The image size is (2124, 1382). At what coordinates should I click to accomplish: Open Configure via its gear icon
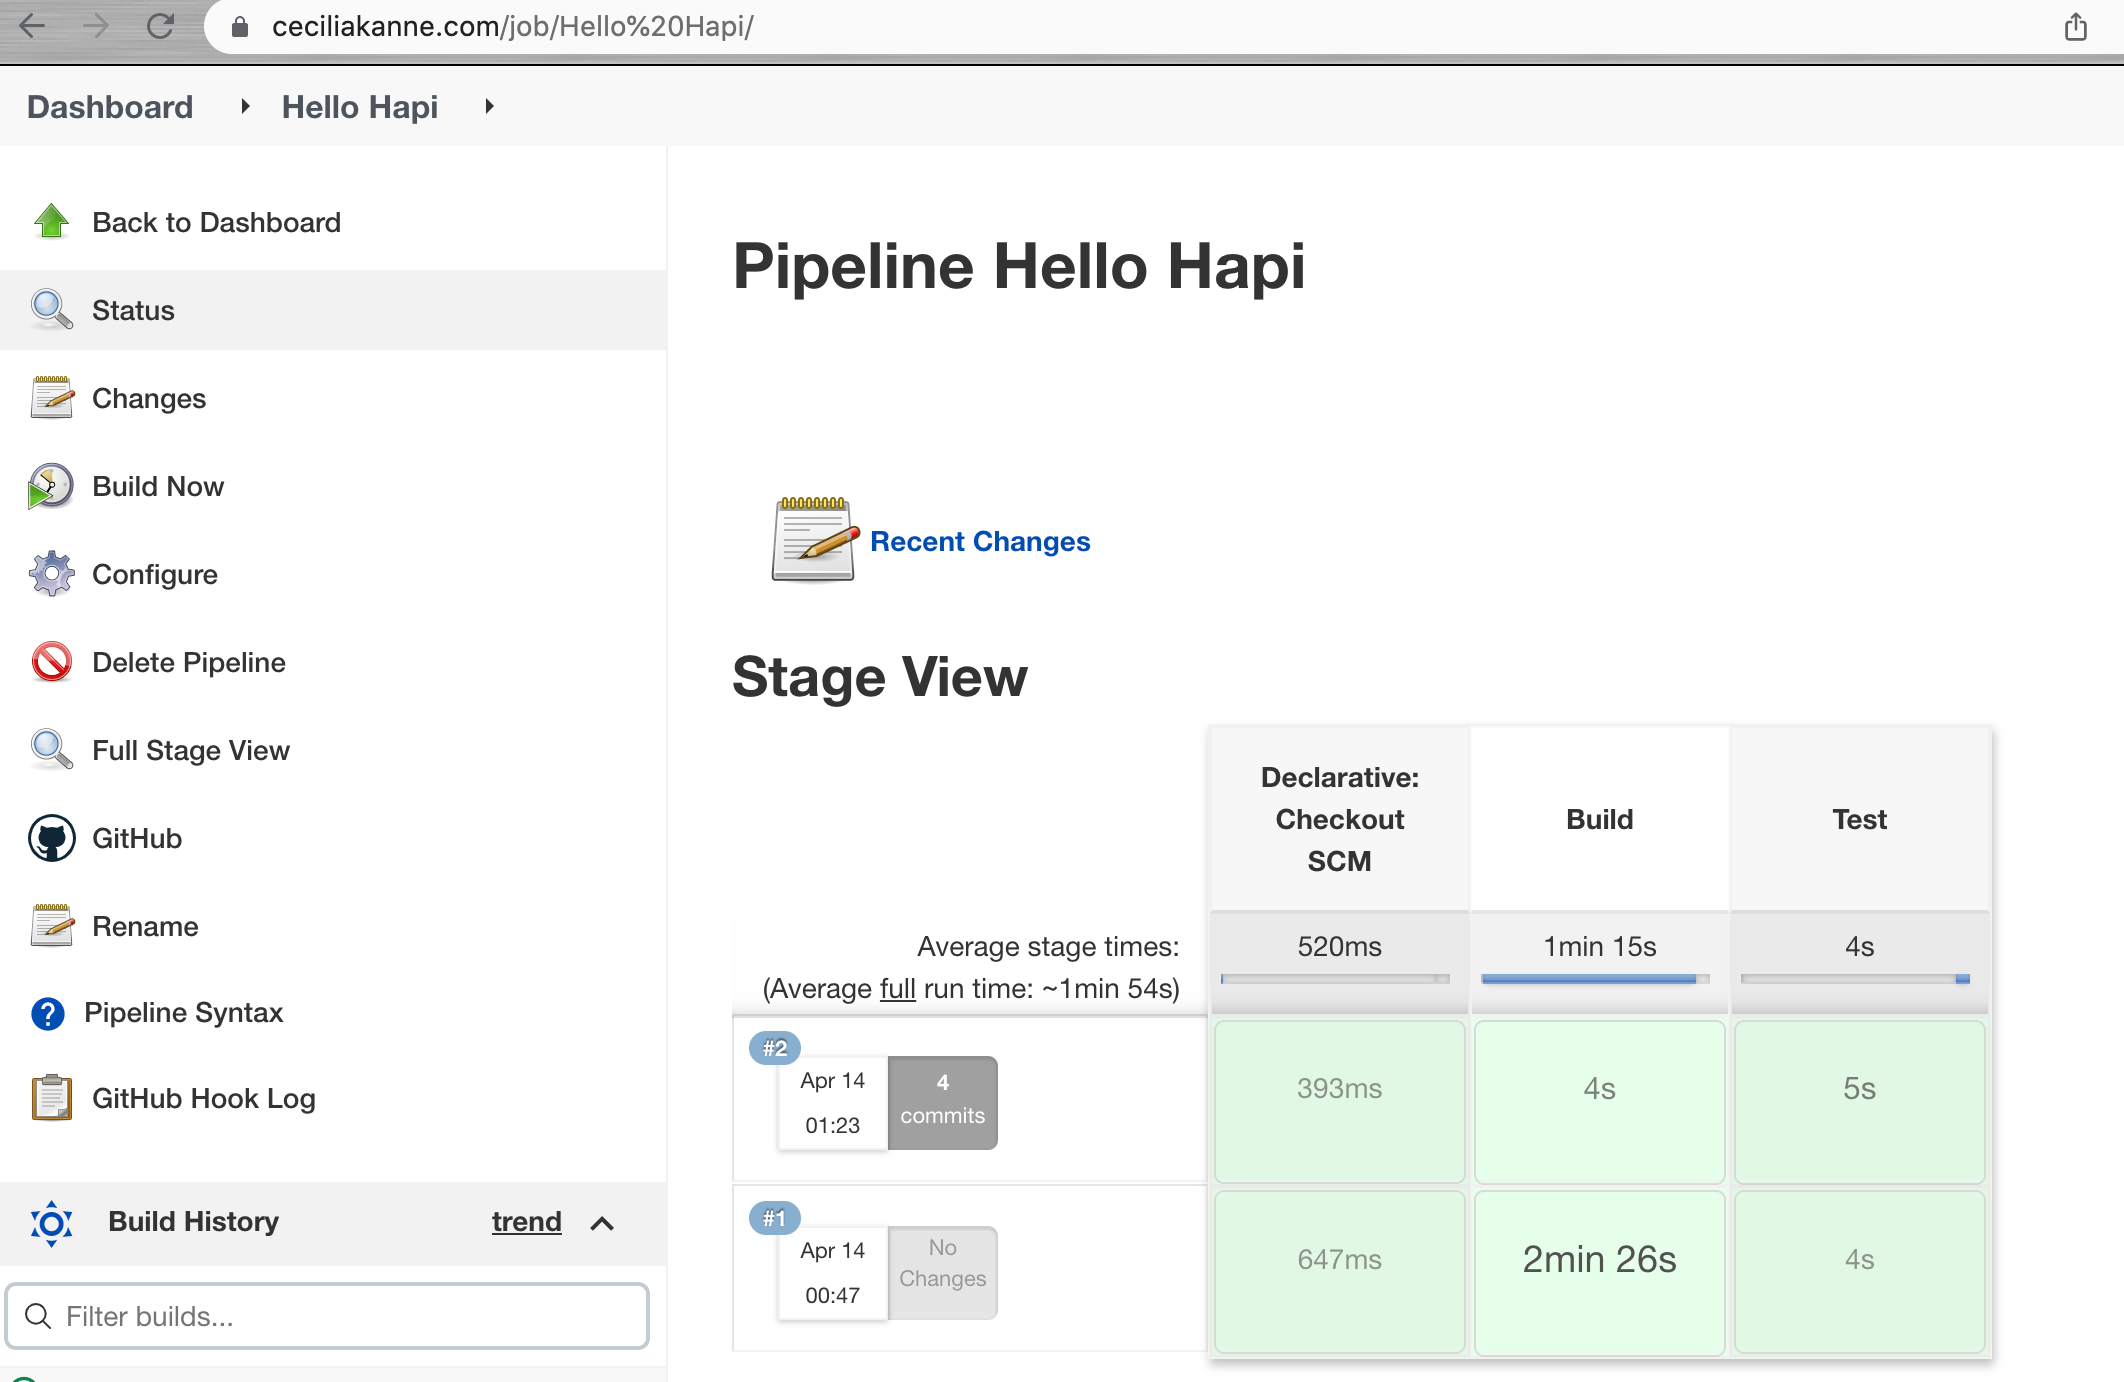tap(51, 574)
